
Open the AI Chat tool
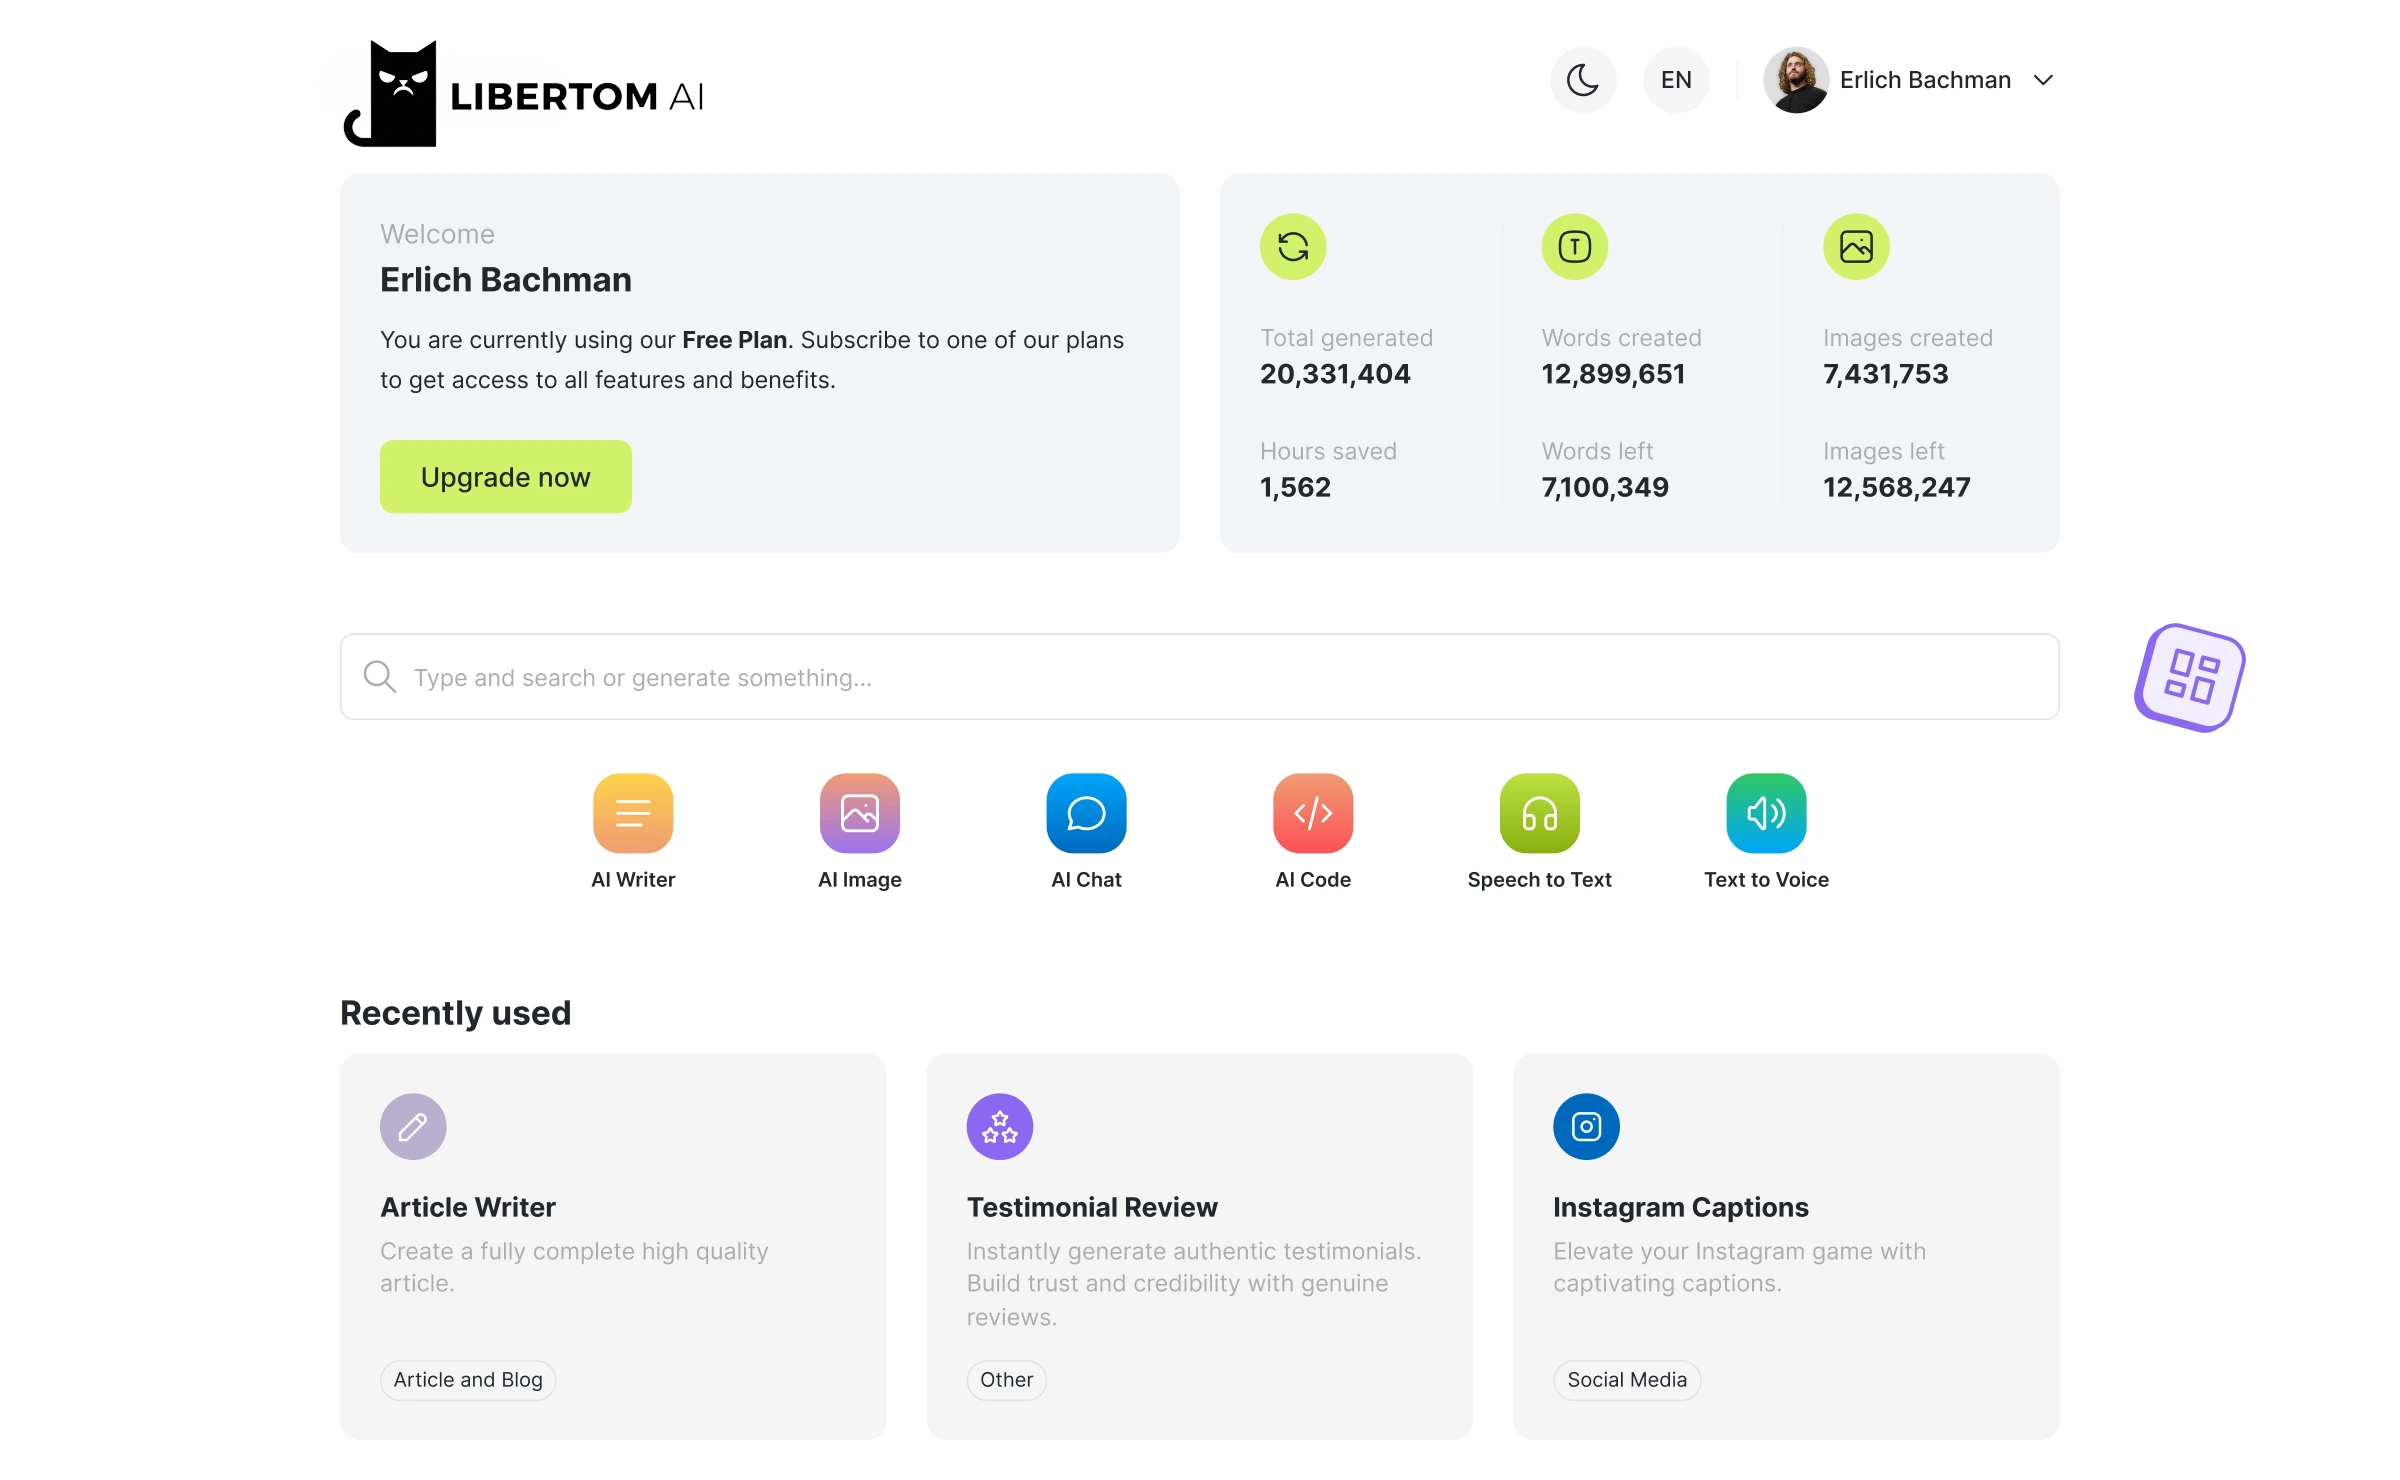click(1086, 812)
